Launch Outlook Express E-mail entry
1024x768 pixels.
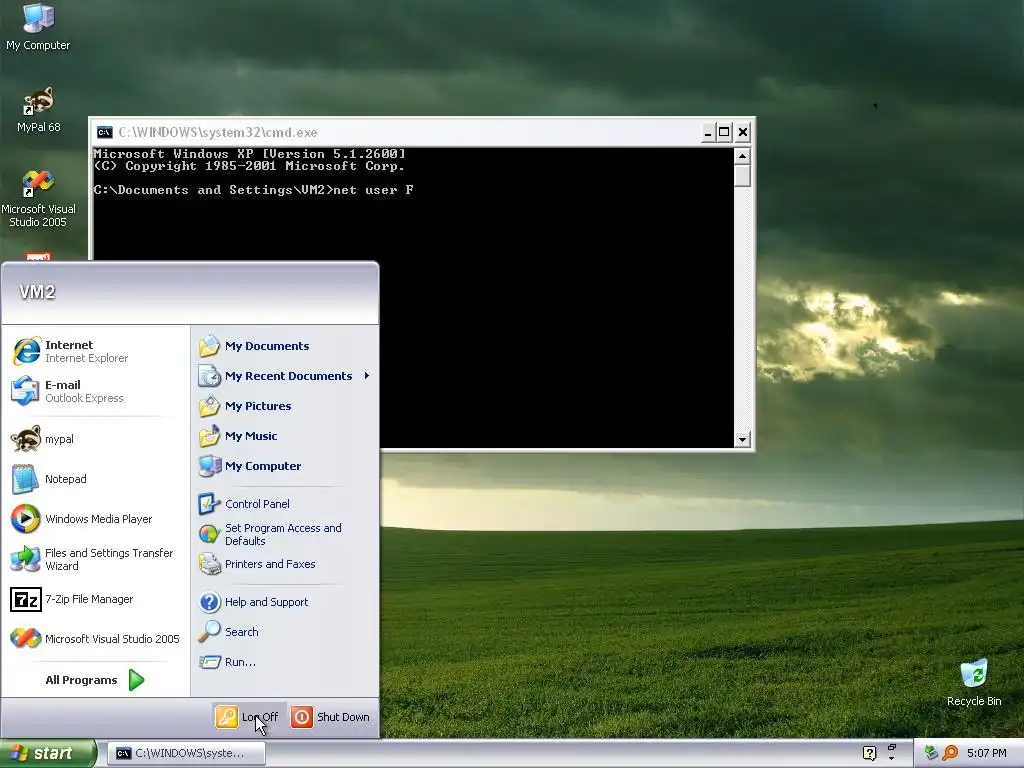coord(95,391)
